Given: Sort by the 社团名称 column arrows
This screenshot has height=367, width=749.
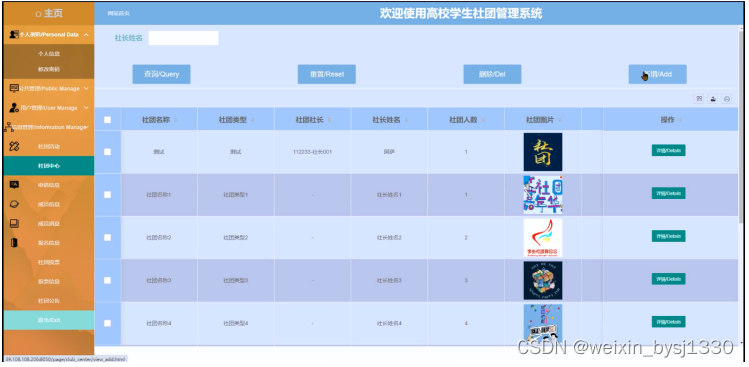Looking at the screenshot, I should point(175,120).
